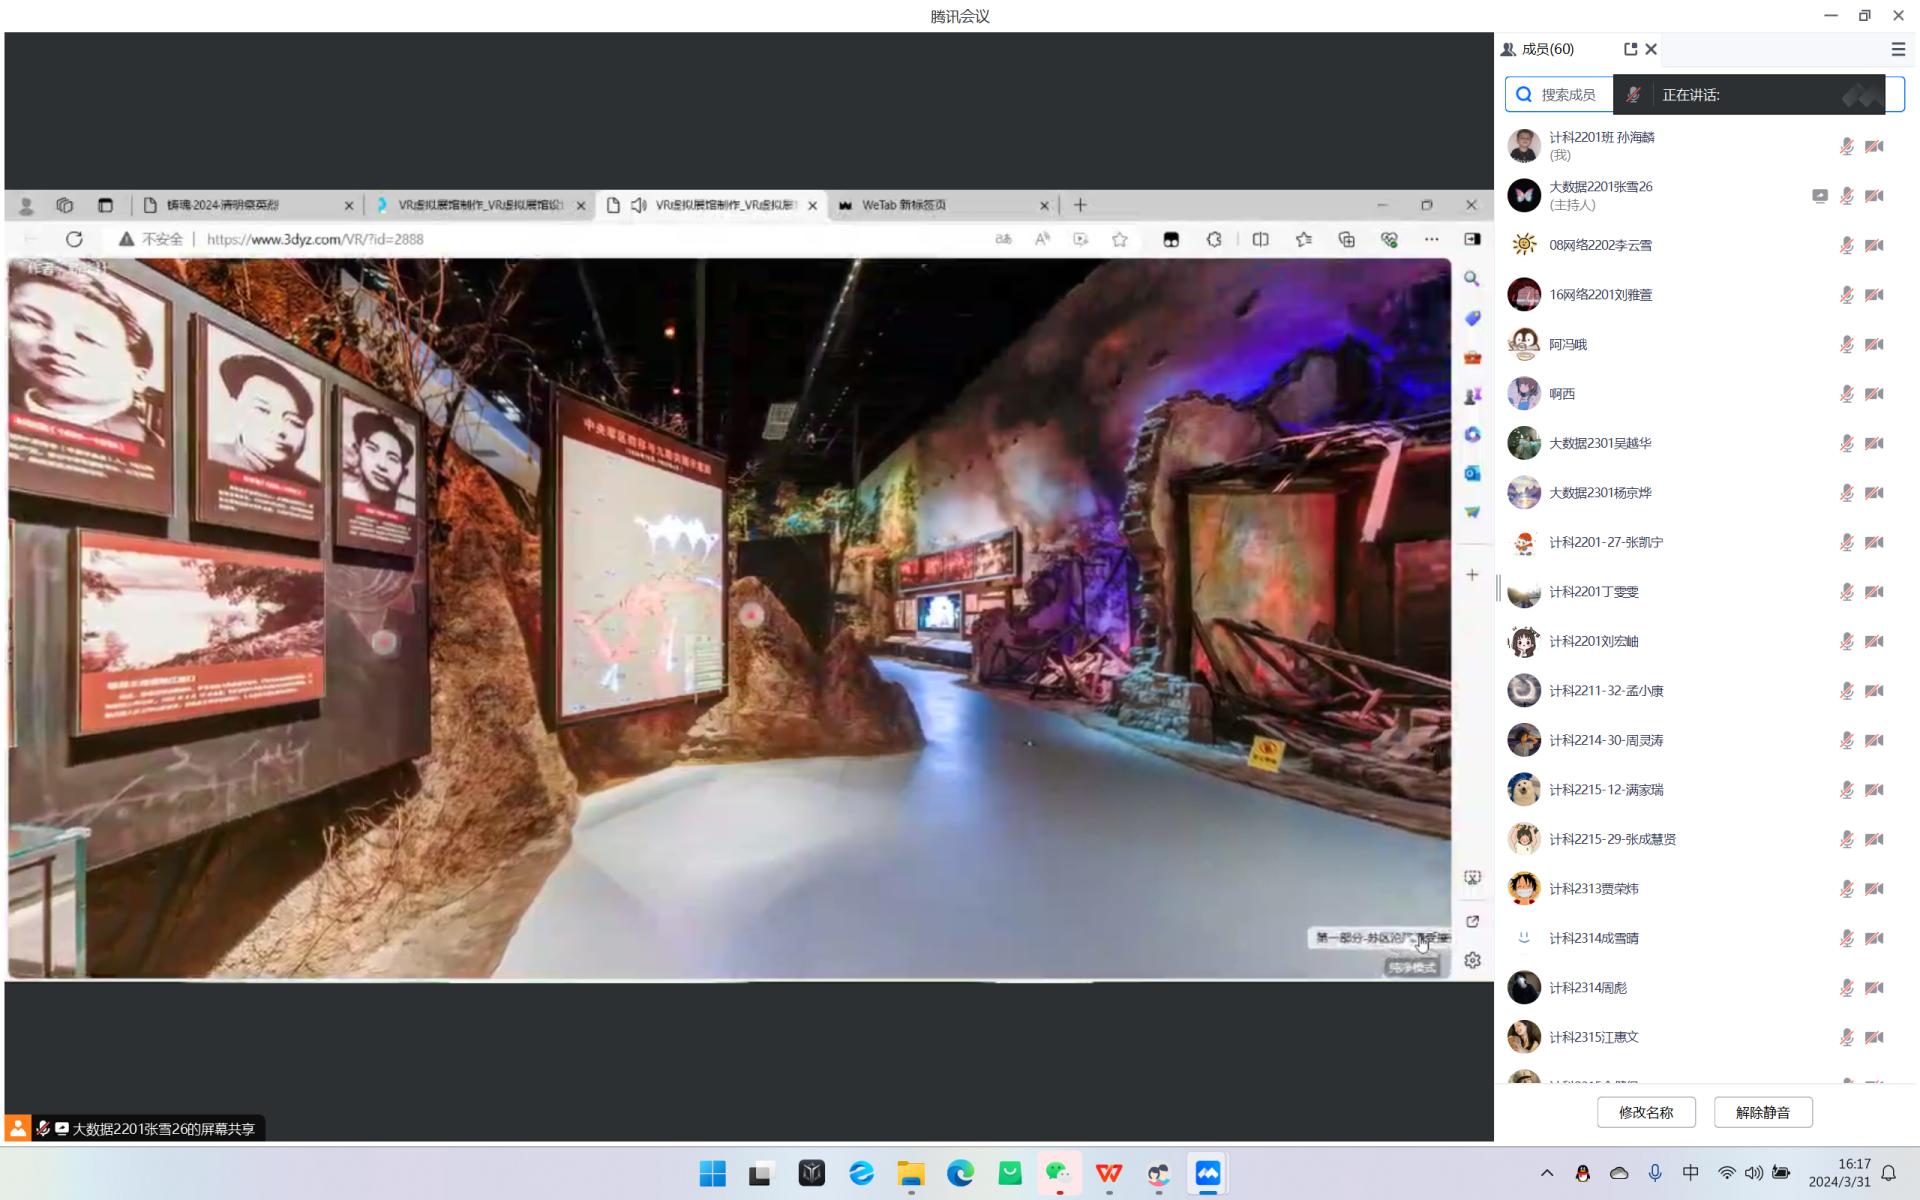The width and height of the screenshot is (1920, 1200).
Task: Click the search members input field
Action: coord(1567,95)
